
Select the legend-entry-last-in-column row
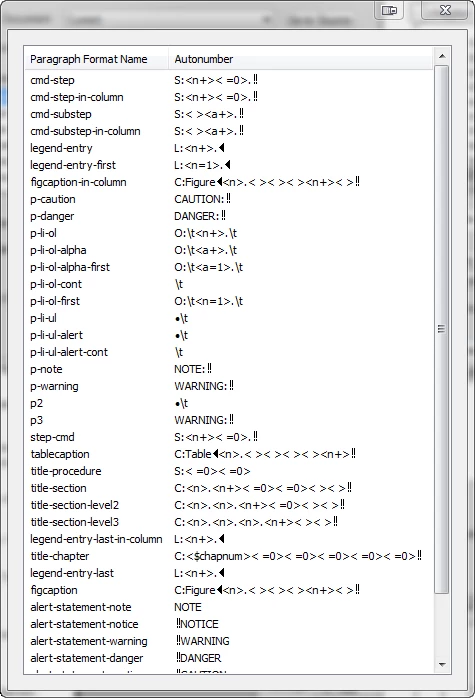(x=228, y=539)
